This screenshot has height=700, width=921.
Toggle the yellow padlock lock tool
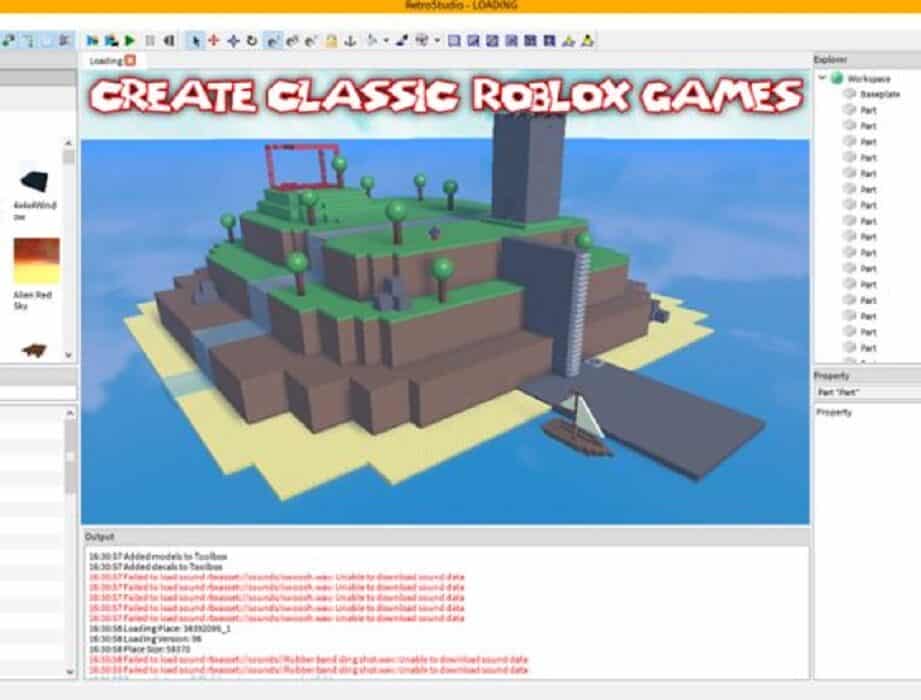coord(331,41)
